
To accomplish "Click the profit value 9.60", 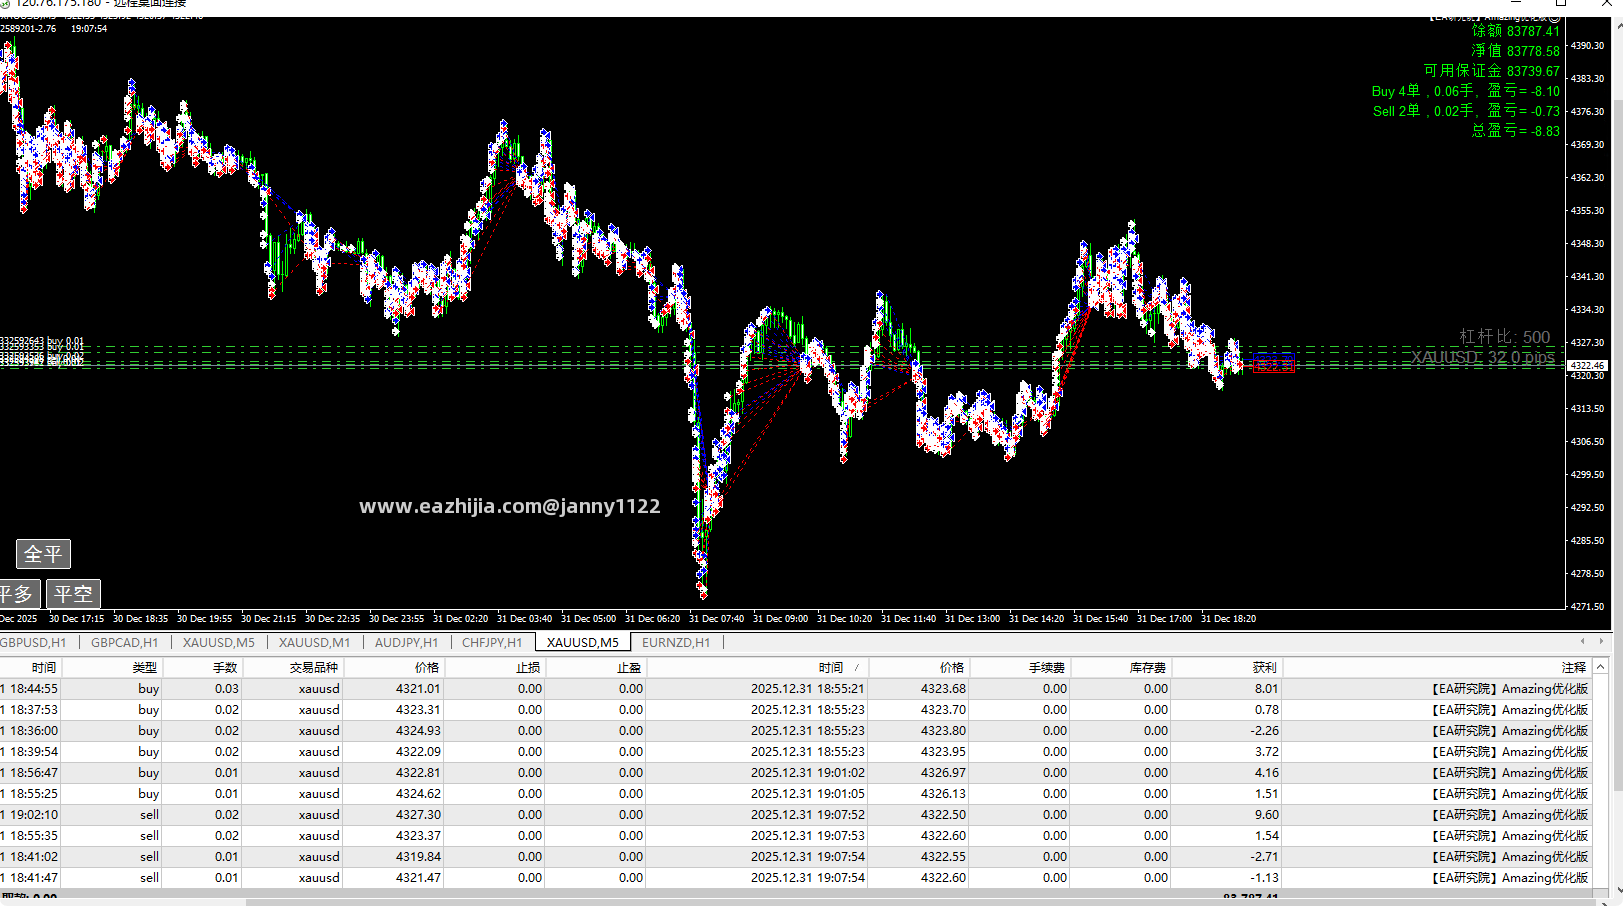I will [1267, 814].
